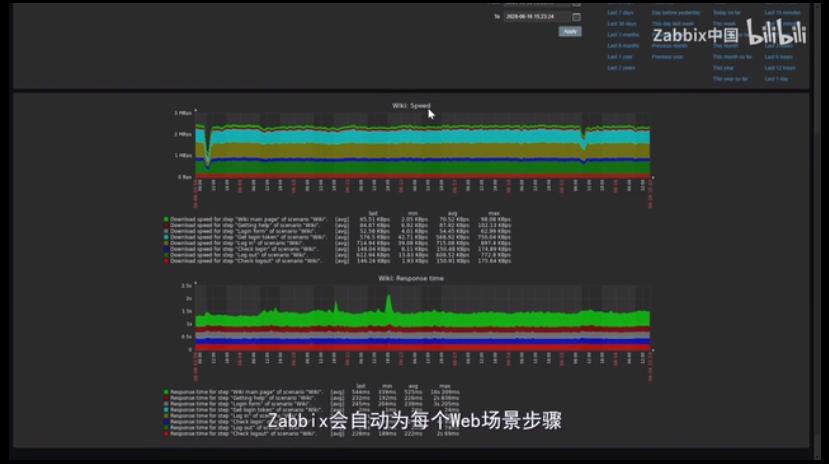Click cyan swatch for Get login token download speed
The height and width of the screenshot is (464, 829).
tap(166, 237)
